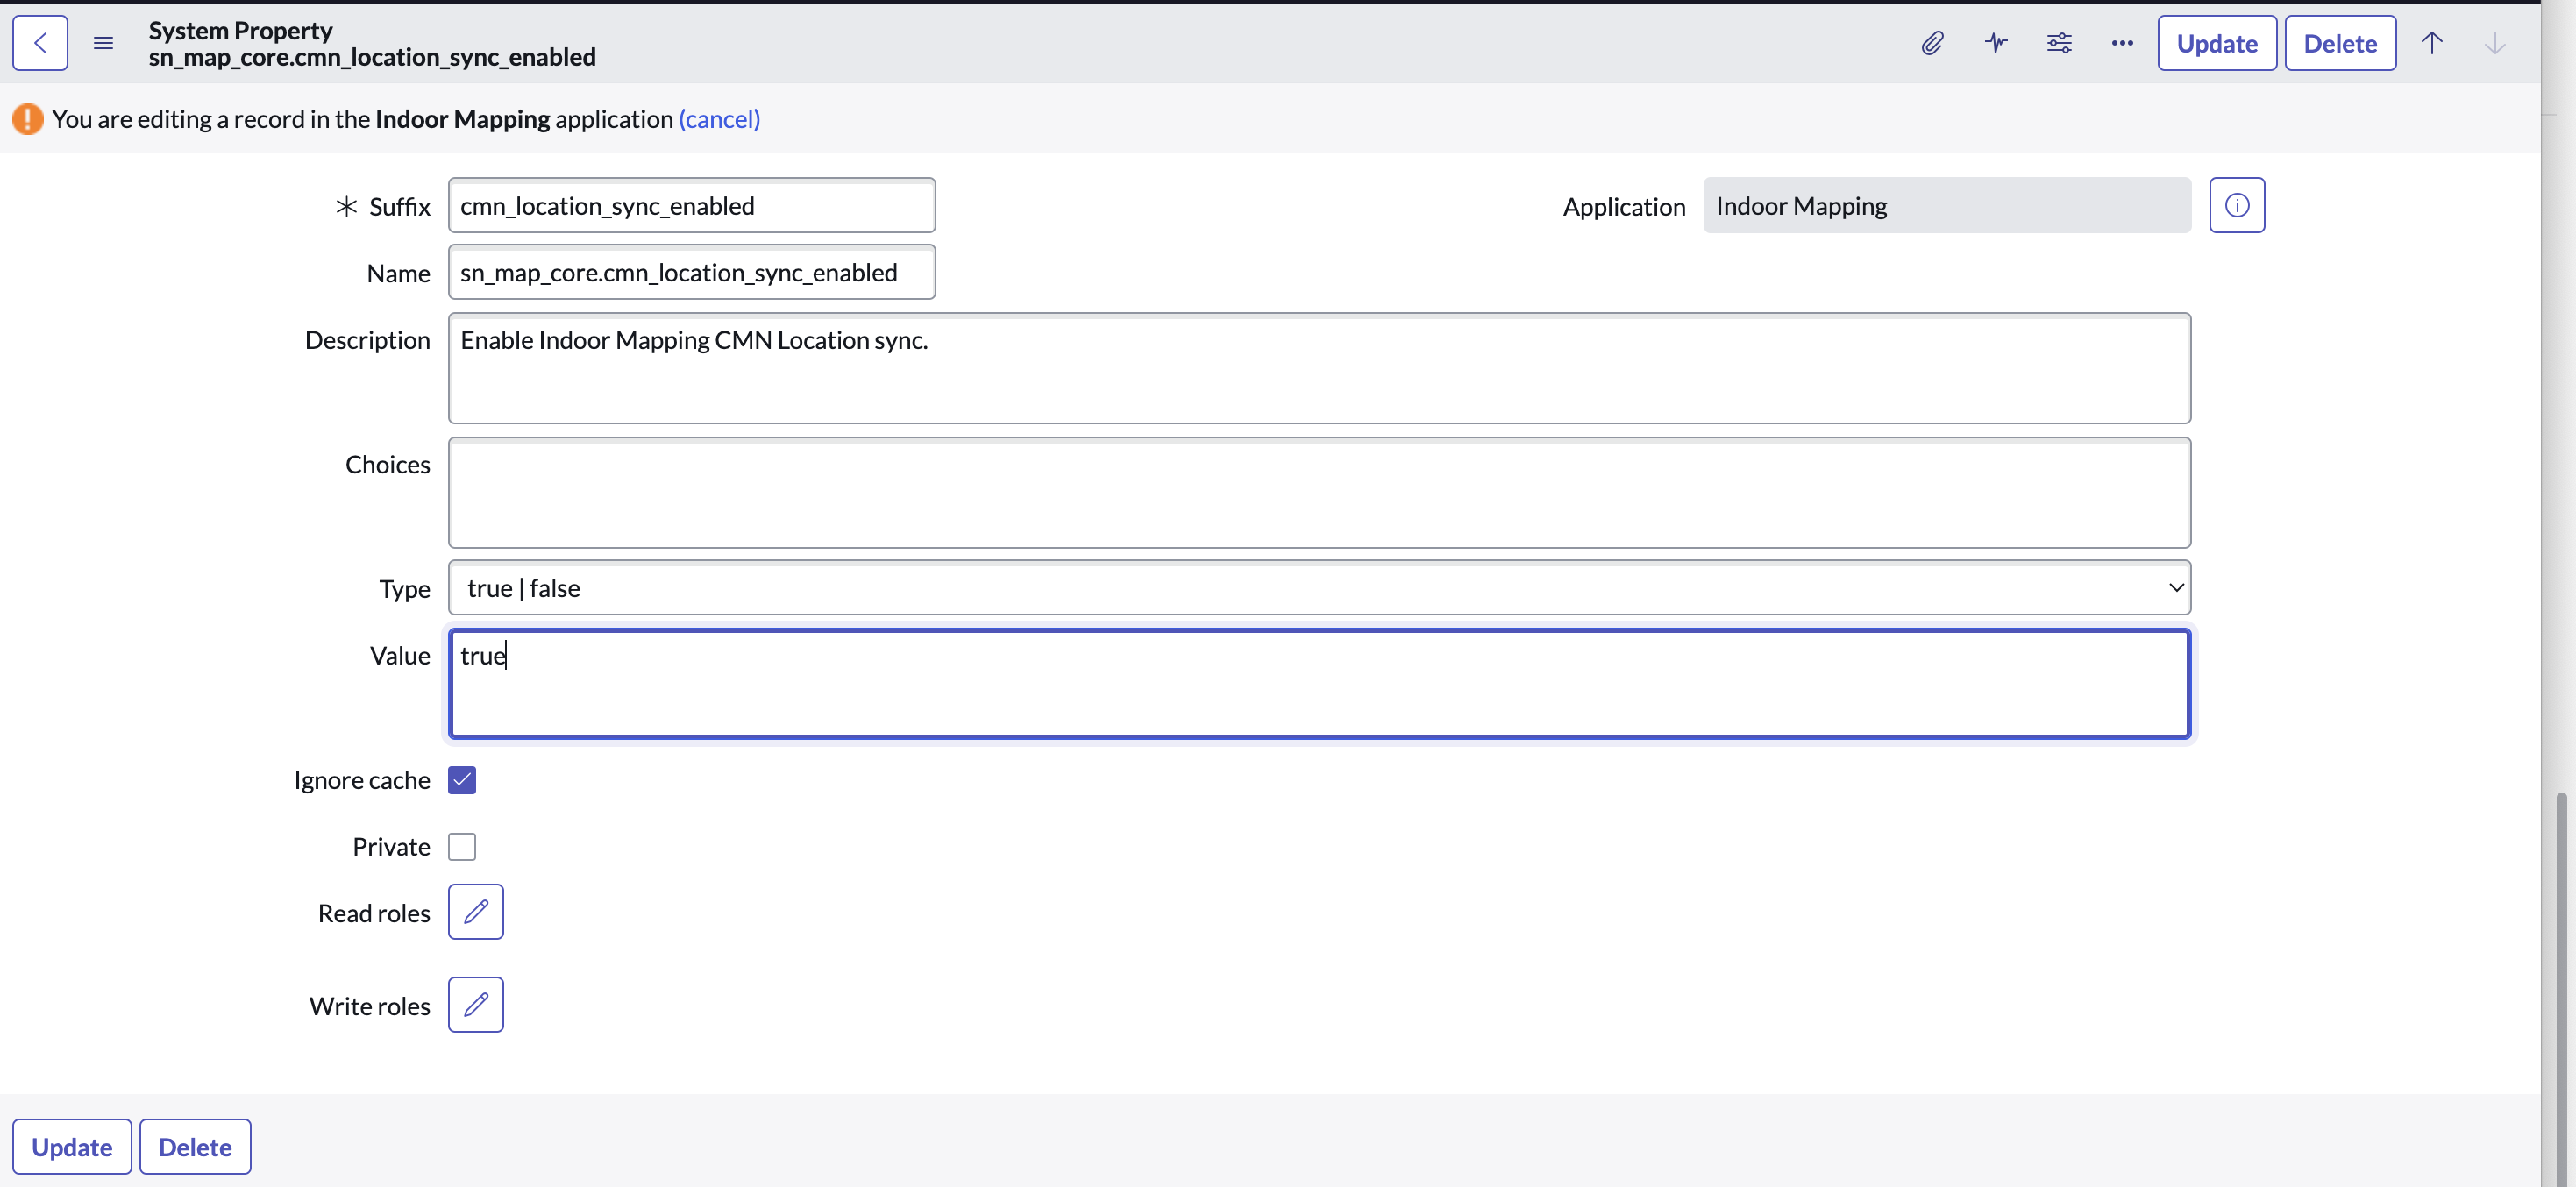Click into the Description text area
The image size is (2576, 1187).
pos(1319,368)
